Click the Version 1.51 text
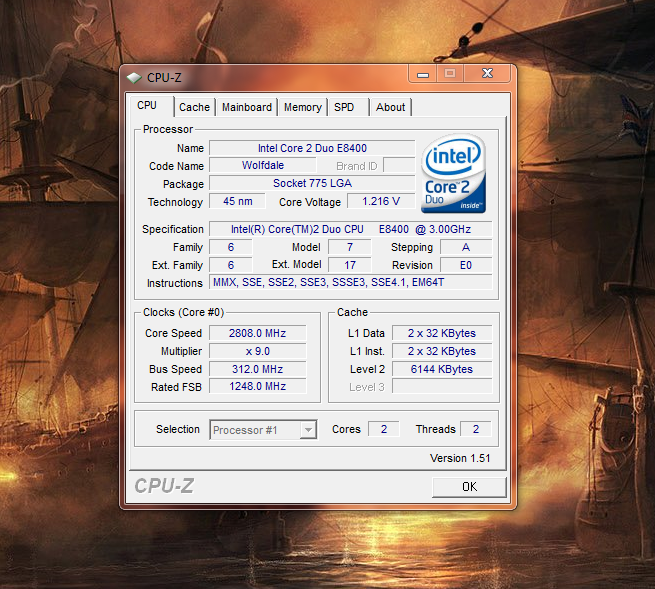Screen dimensions: 655x589 pos(460,458)
